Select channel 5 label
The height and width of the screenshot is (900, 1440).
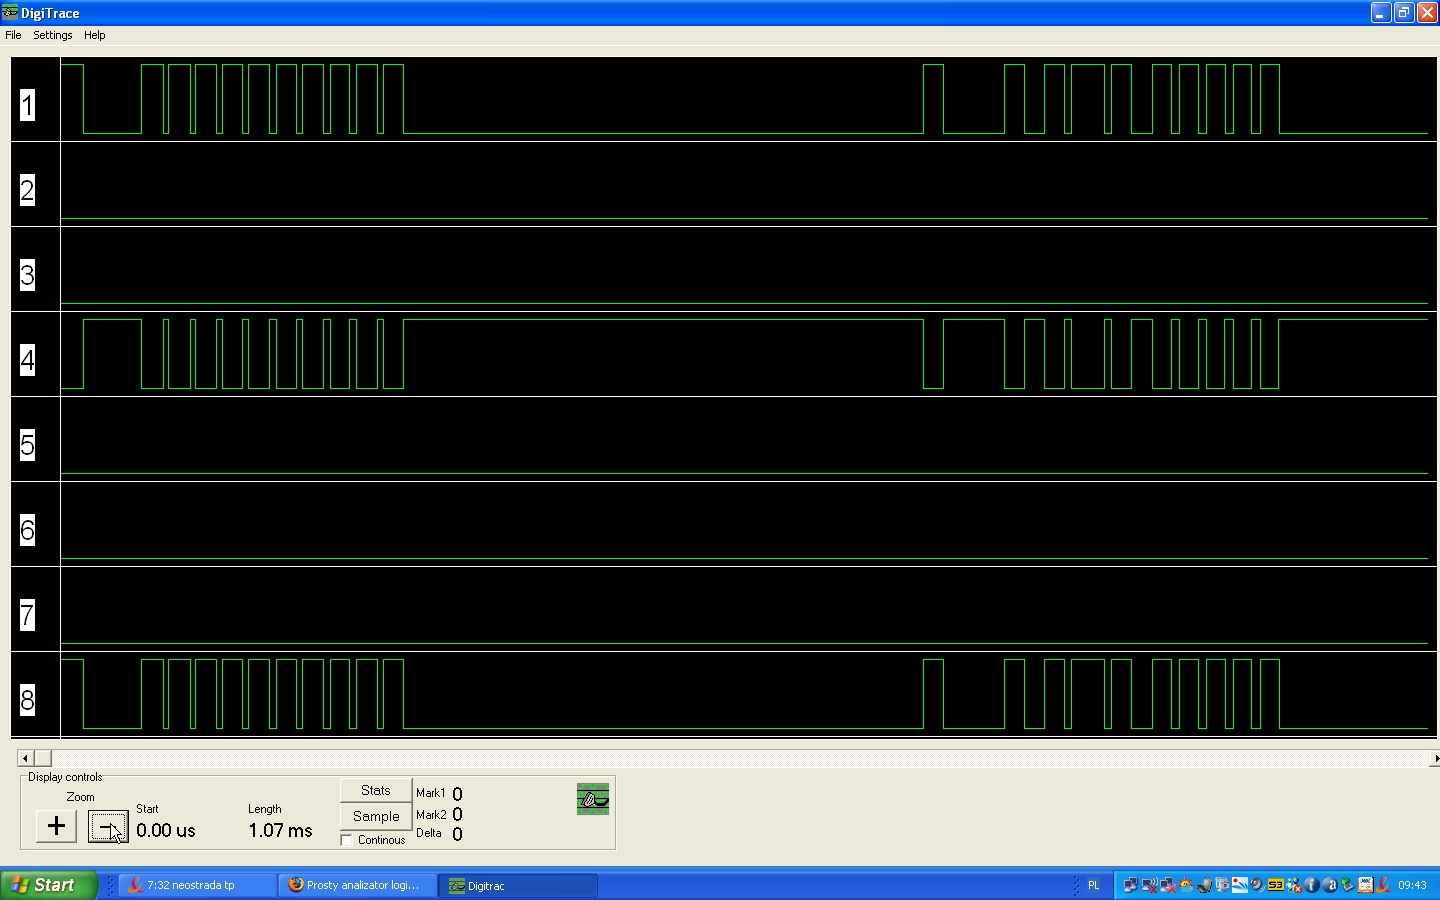coord(28,445)
